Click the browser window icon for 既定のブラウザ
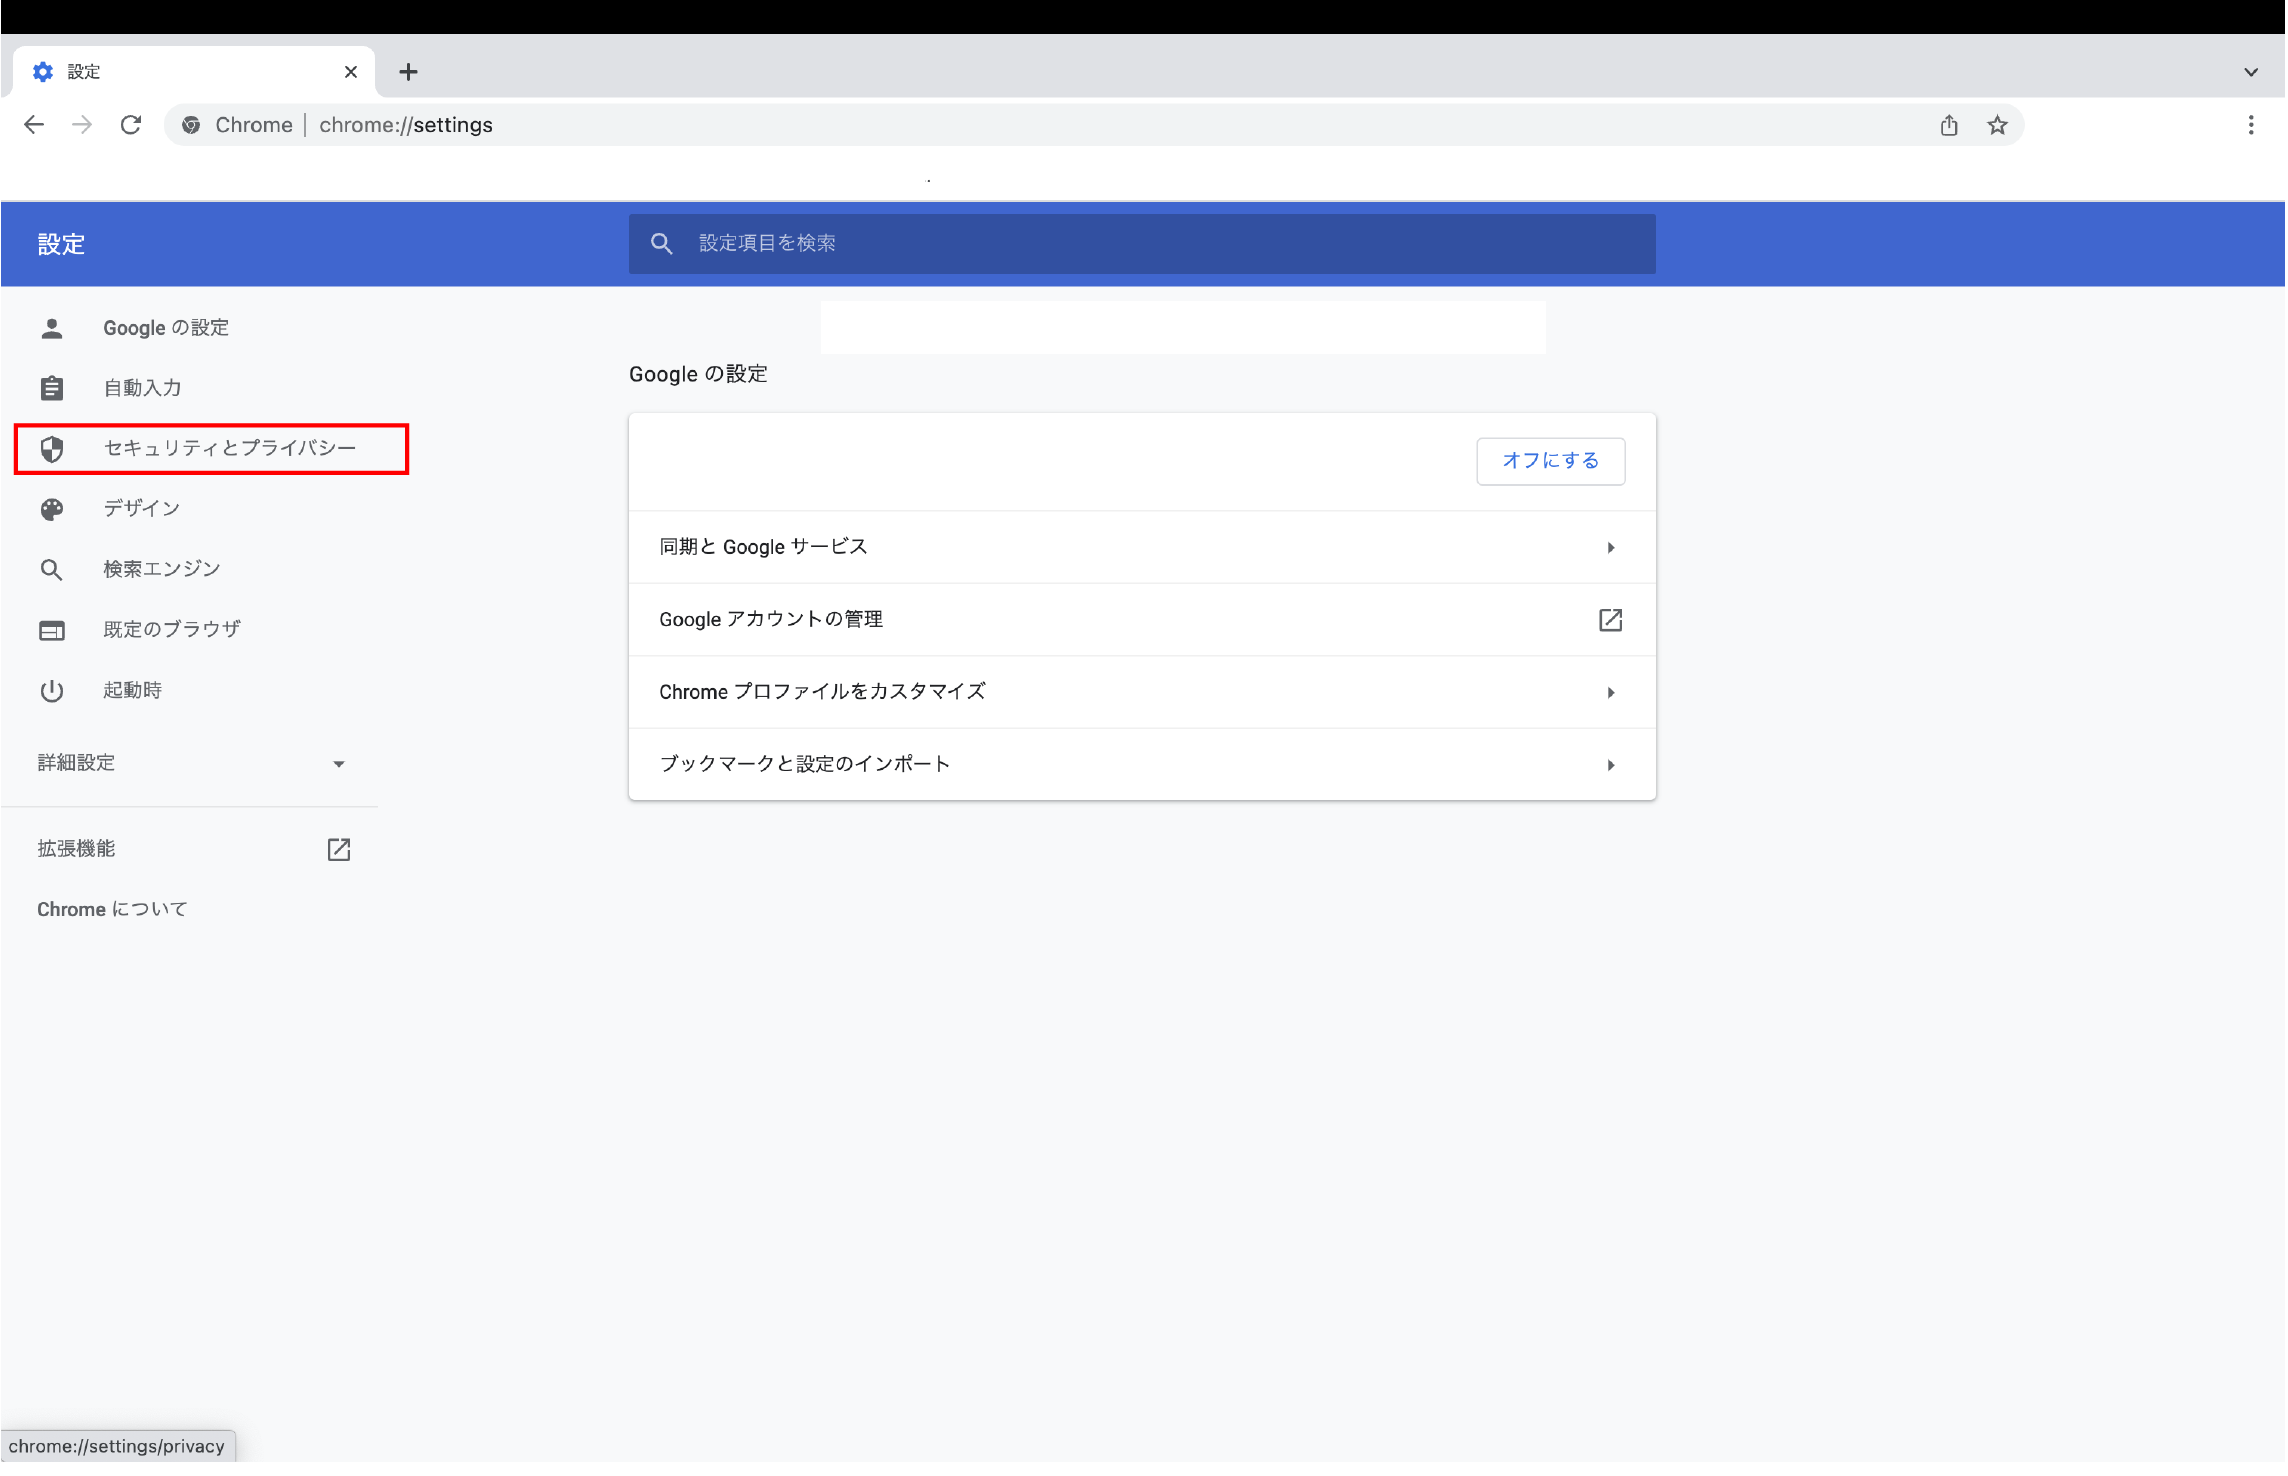Viewport: 2288px width, 1476px height. click(52, 630)
